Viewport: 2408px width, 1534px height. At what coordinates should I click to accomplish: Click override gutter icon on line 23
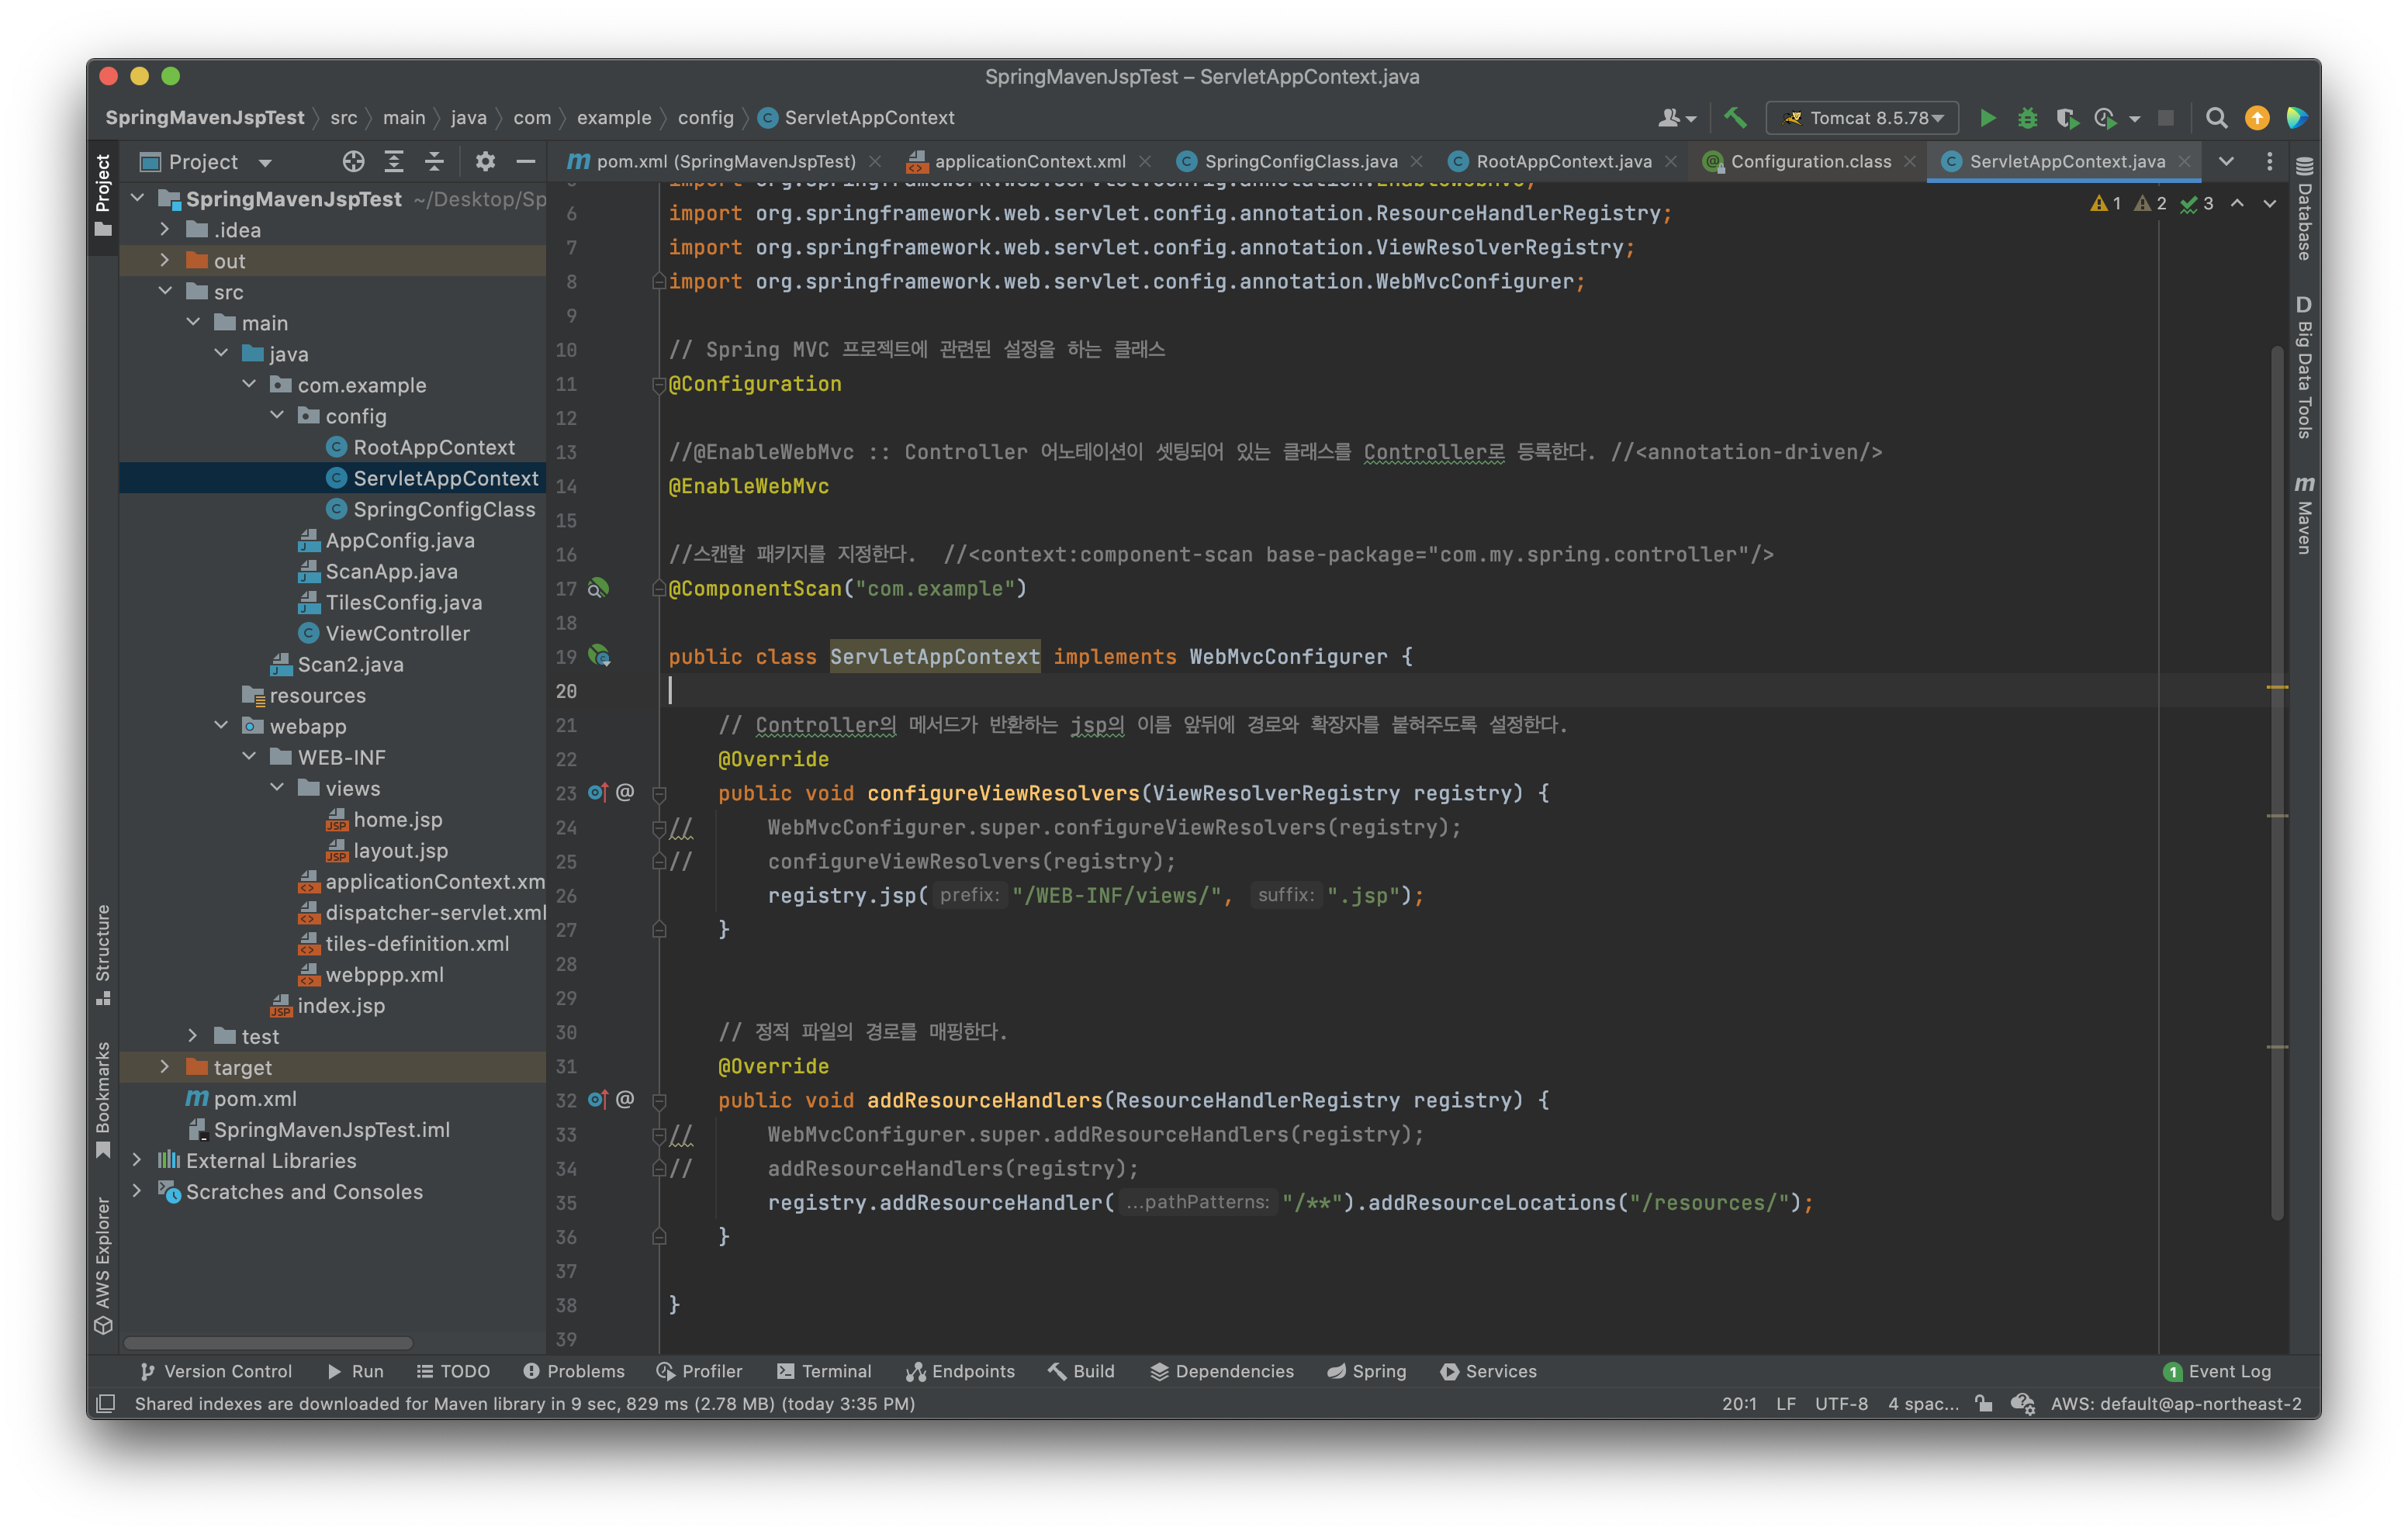point(597,792)
